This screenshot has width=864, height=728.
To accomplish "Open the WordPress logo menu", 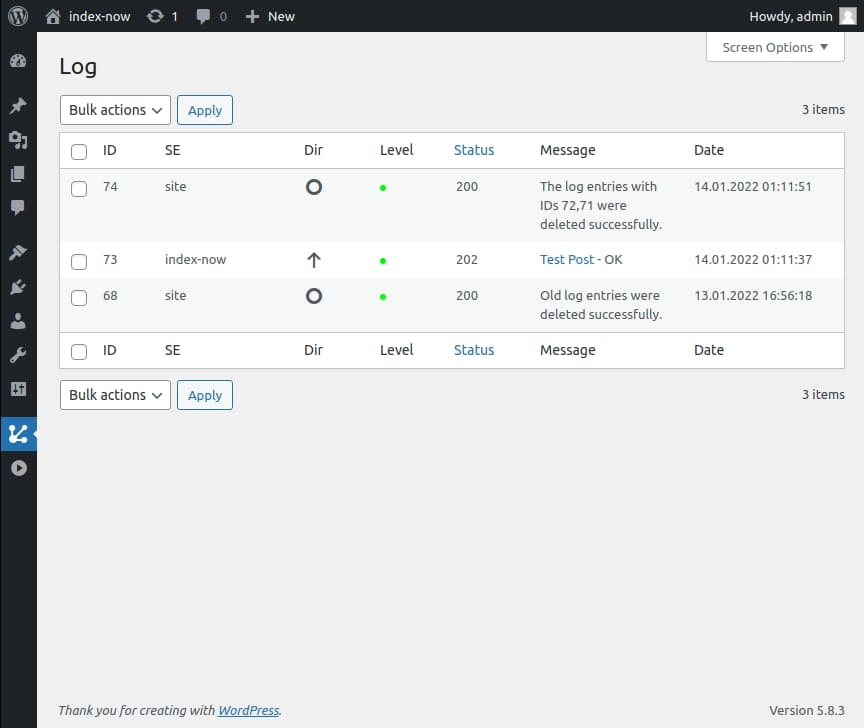I will [18, 16].
